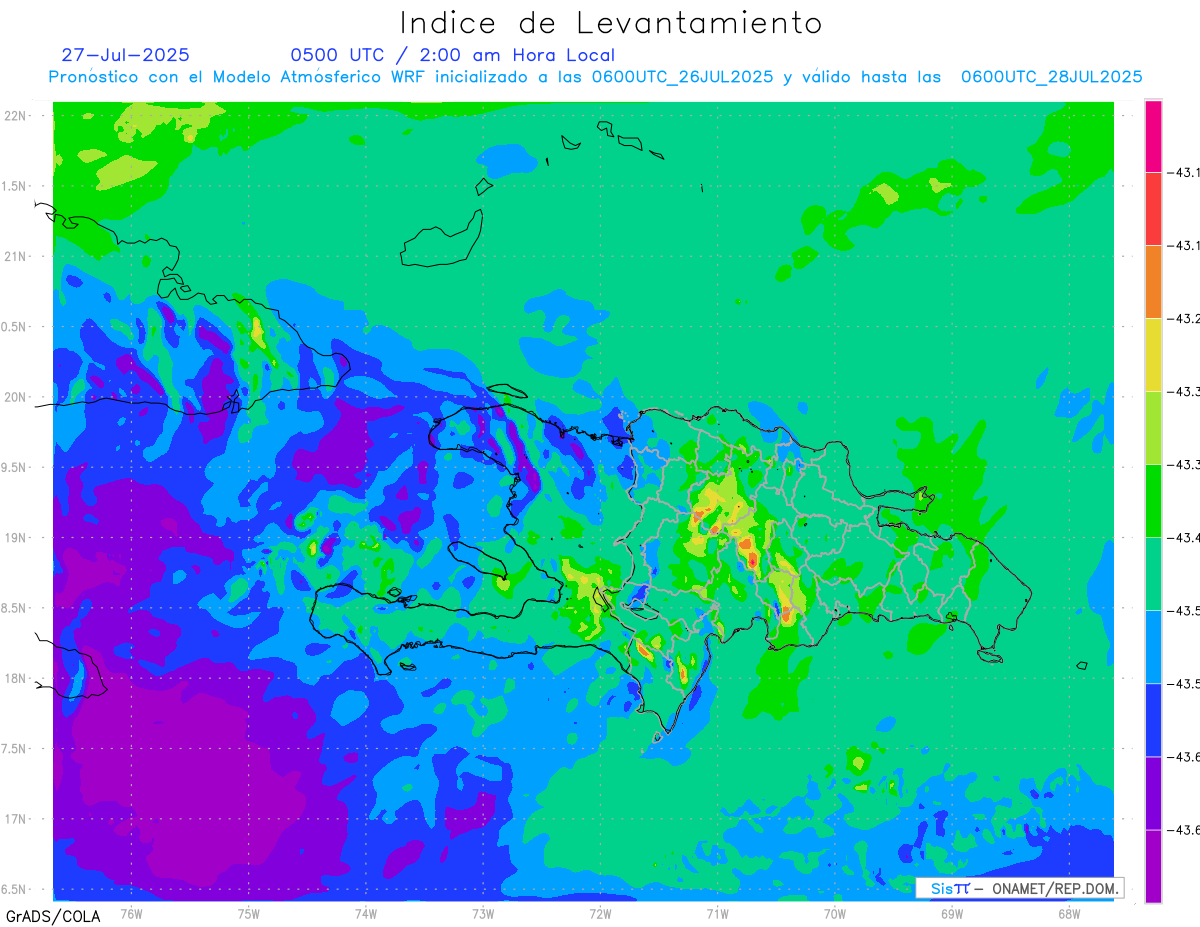Screen dimensions: 1200x927
Task: Click the dark blue color bar segment
Action: [1153, 720]
